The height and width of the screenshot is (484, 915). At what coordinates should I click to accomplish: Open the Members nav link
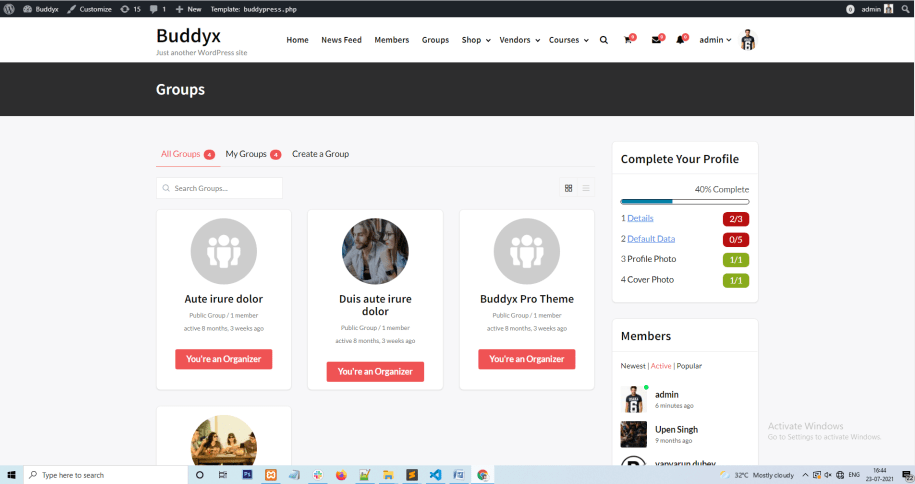[x=392, y=40]
